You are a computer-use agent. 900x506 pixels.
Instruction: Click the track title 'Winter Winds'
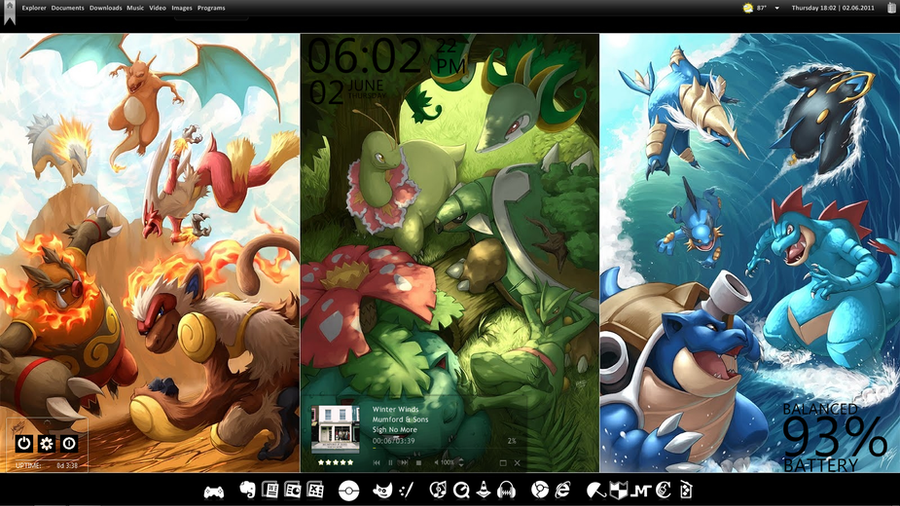click(x=395, y=409)
